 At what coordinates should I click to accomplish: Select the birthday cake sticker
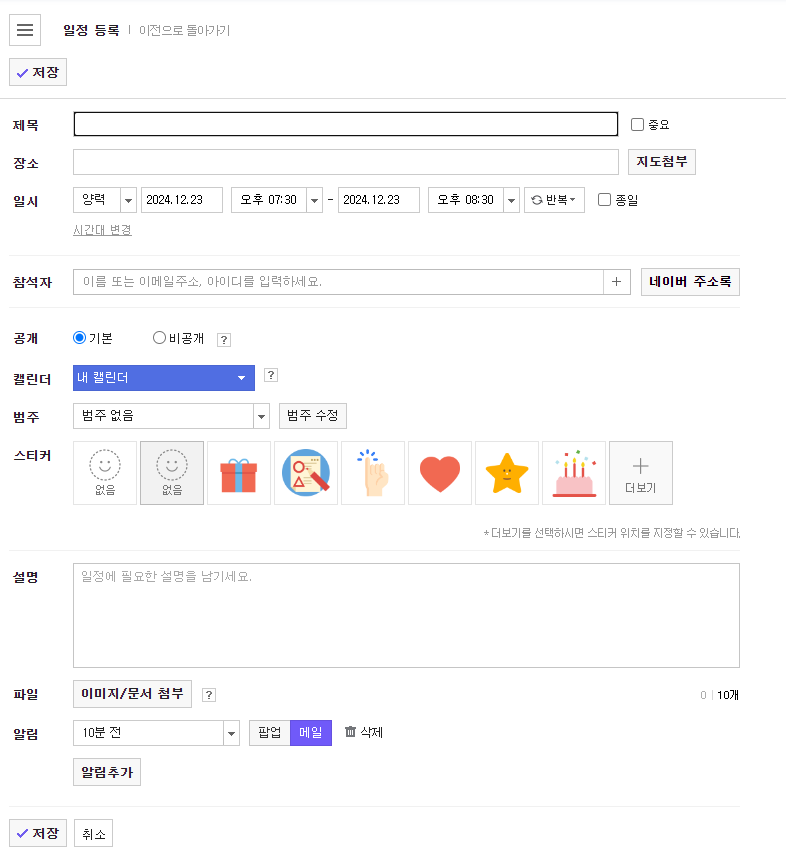[573, 472]
